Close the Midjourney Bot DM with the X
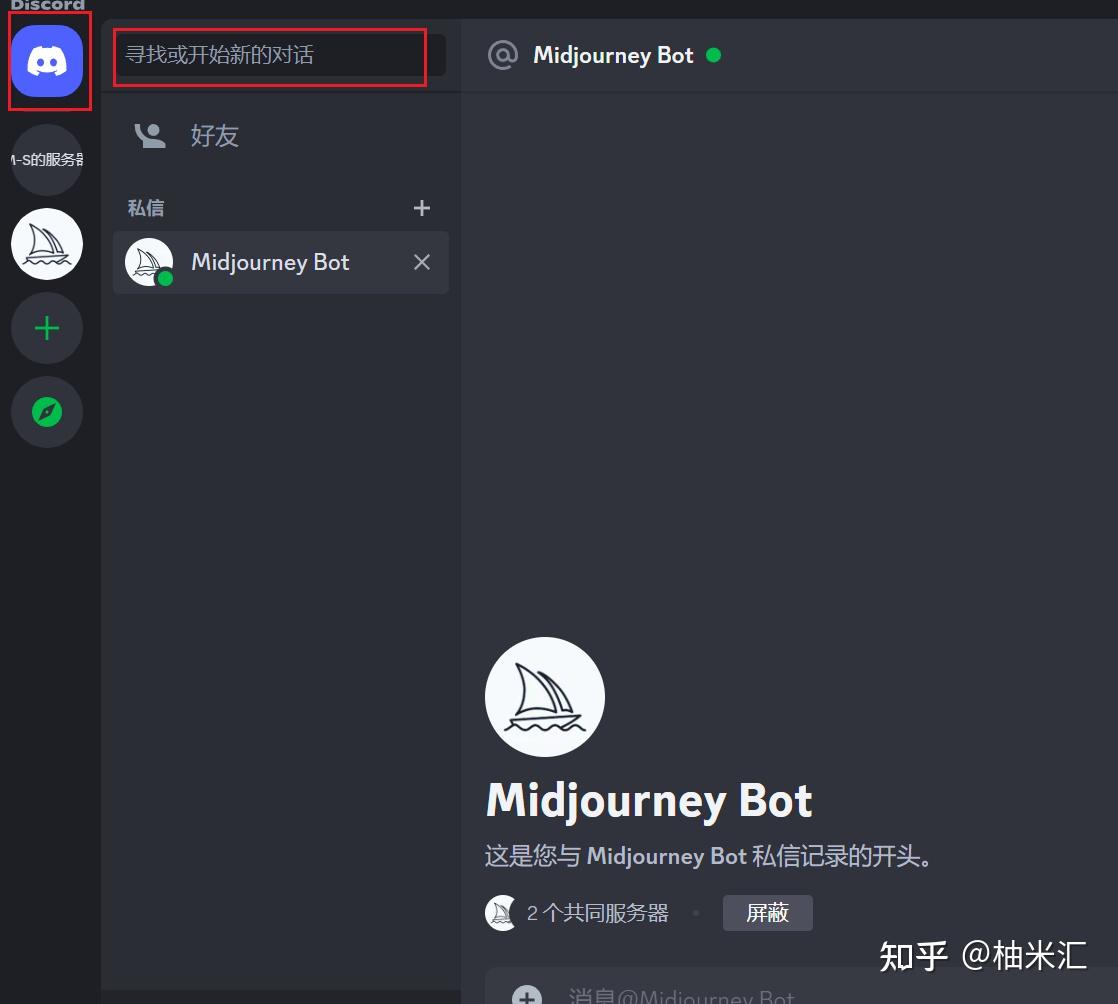The width and height of the screenshot is (1118, 1004). (421, 262)
